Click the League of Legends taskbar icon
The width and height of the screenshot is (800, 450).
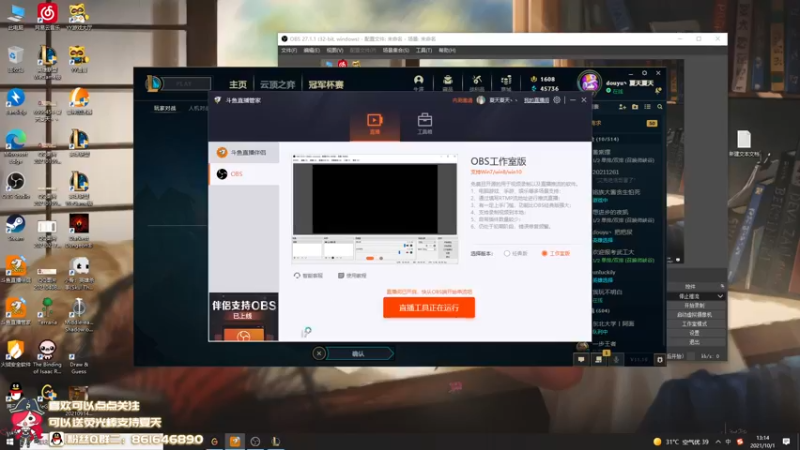276,441
